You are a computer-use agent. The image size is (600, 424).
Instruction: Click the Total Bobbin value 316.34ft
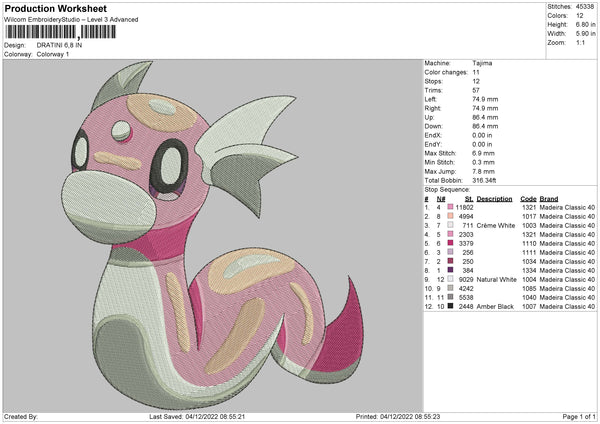coord(484,181)
